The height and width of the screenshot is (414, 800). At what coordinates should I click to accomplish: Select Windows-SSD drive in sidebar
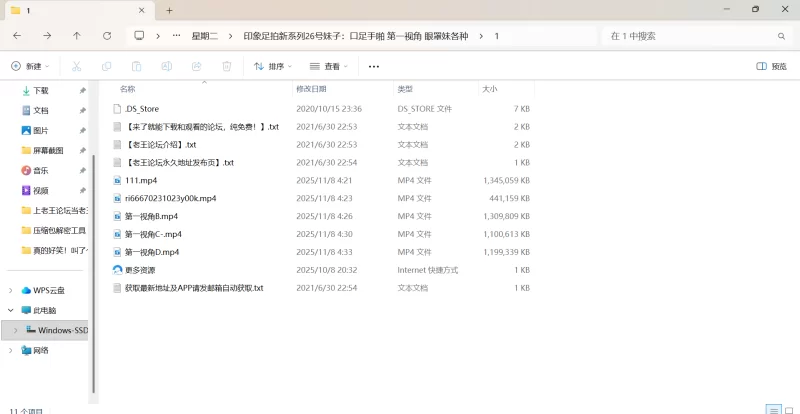point(62,330)
